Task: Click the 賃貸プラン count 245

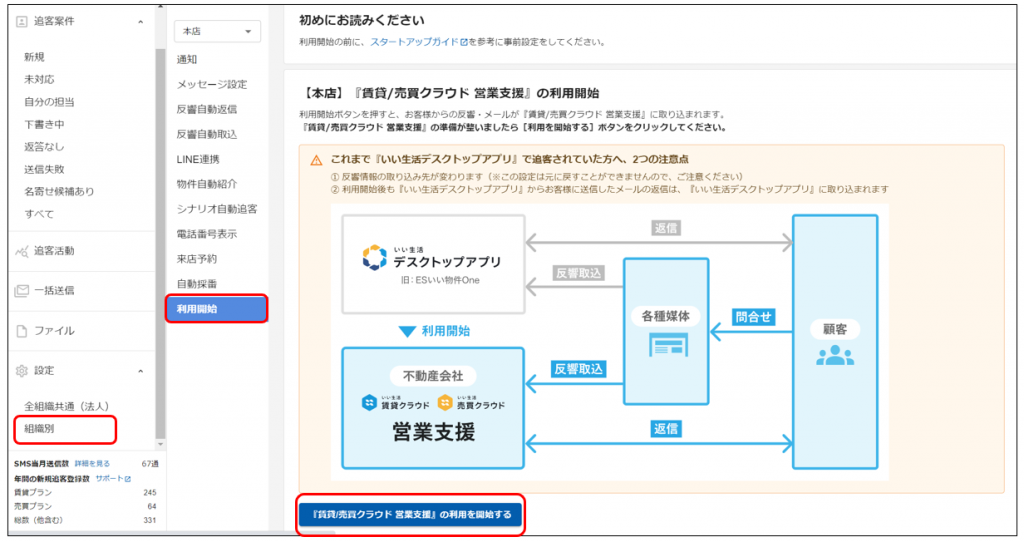Action: 150,493
